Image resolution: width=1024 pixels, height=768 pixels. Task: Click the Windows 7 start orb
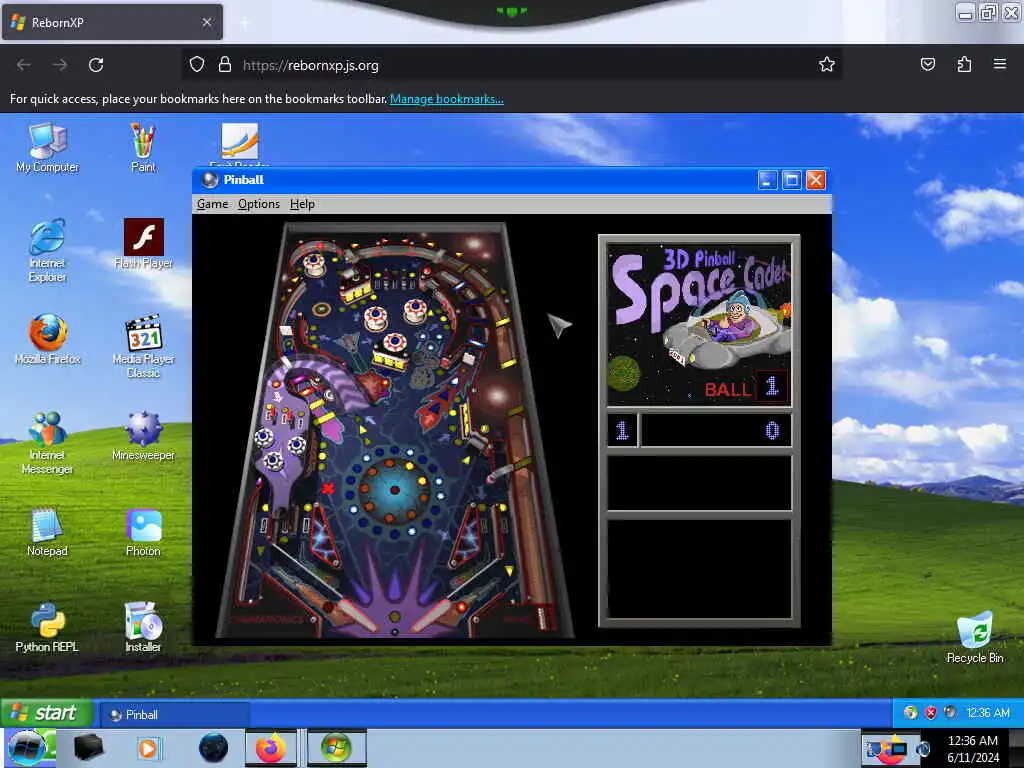click(27, 748)
